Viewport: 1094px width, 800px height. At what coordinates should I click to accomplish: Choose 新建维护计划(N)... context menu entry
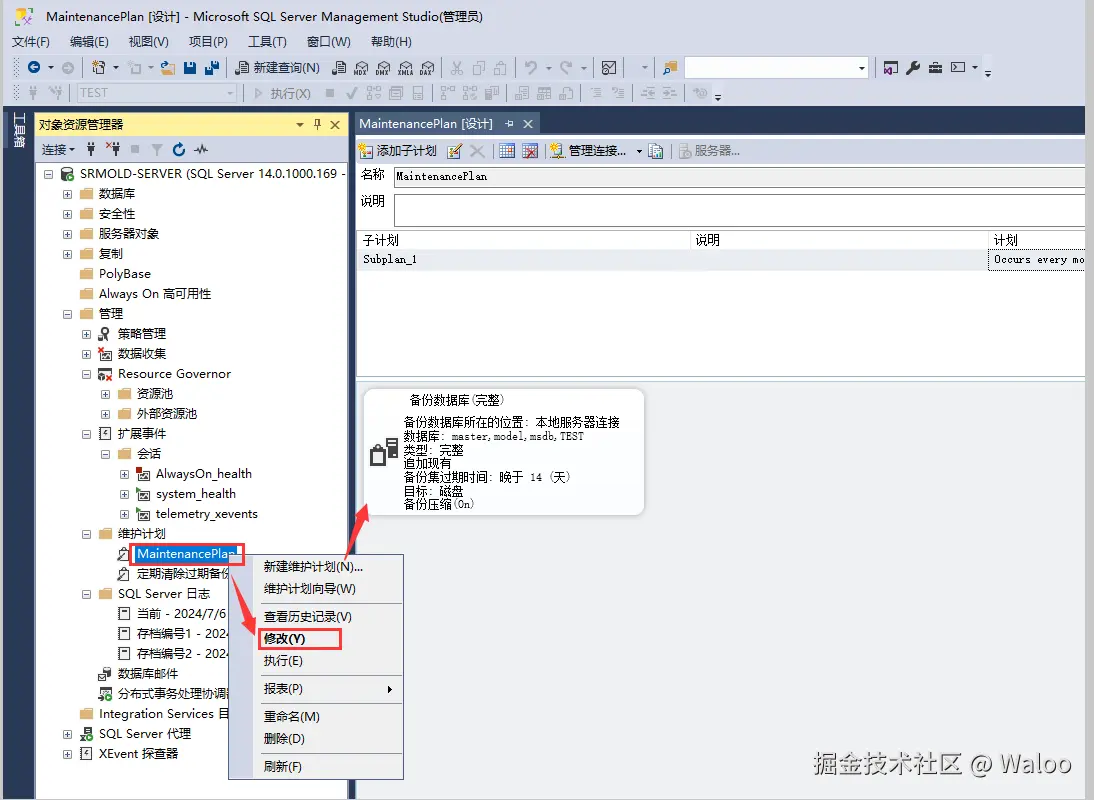coord(327,566)
